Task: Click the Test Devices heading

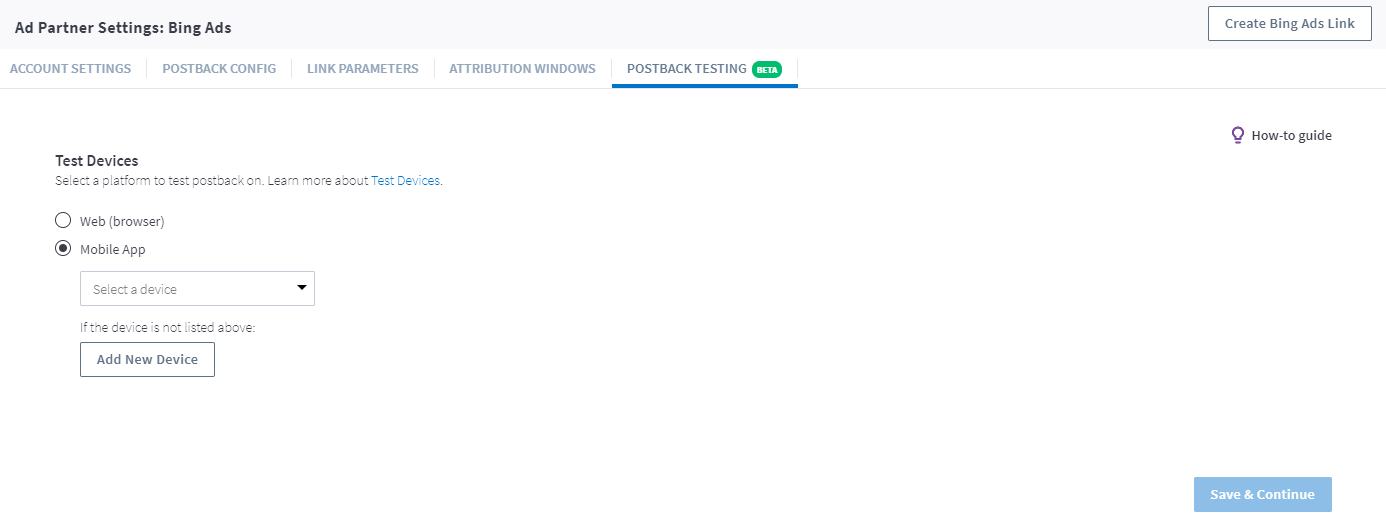Action: pos(96,160)
